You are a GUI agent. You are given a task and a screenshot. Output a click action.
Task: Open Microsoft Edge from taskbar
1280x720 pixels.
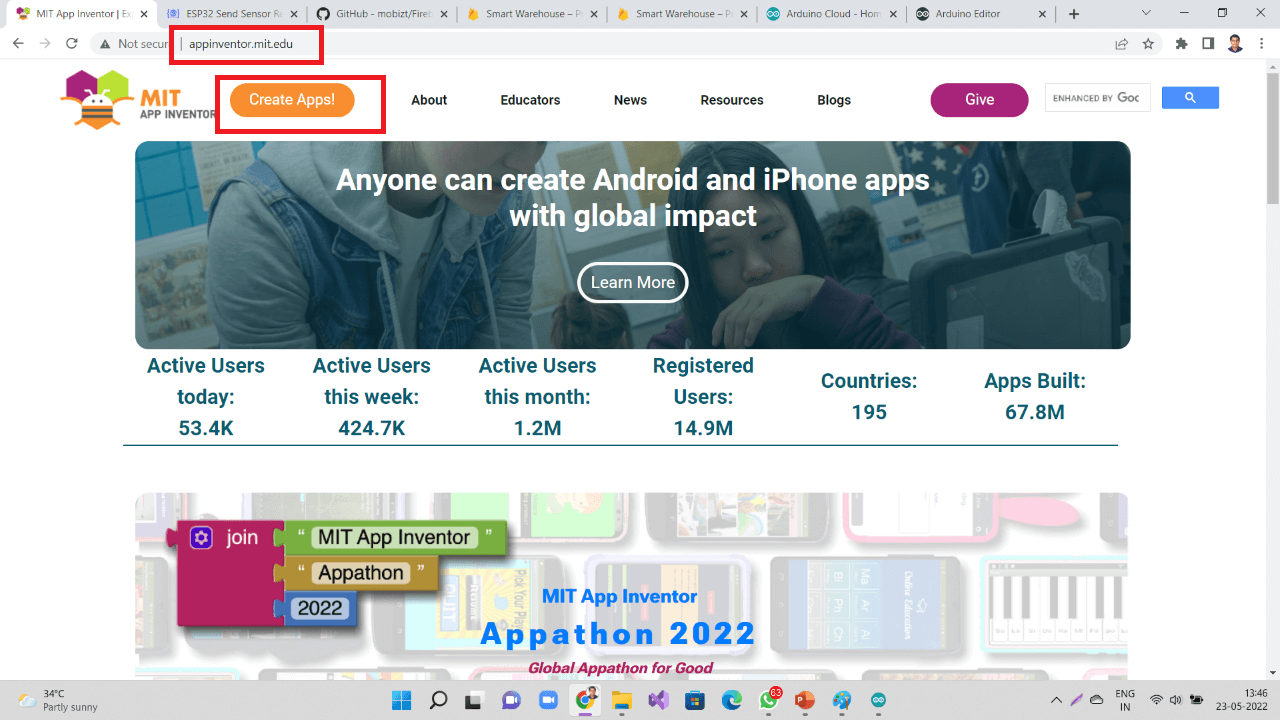[731, 700]
